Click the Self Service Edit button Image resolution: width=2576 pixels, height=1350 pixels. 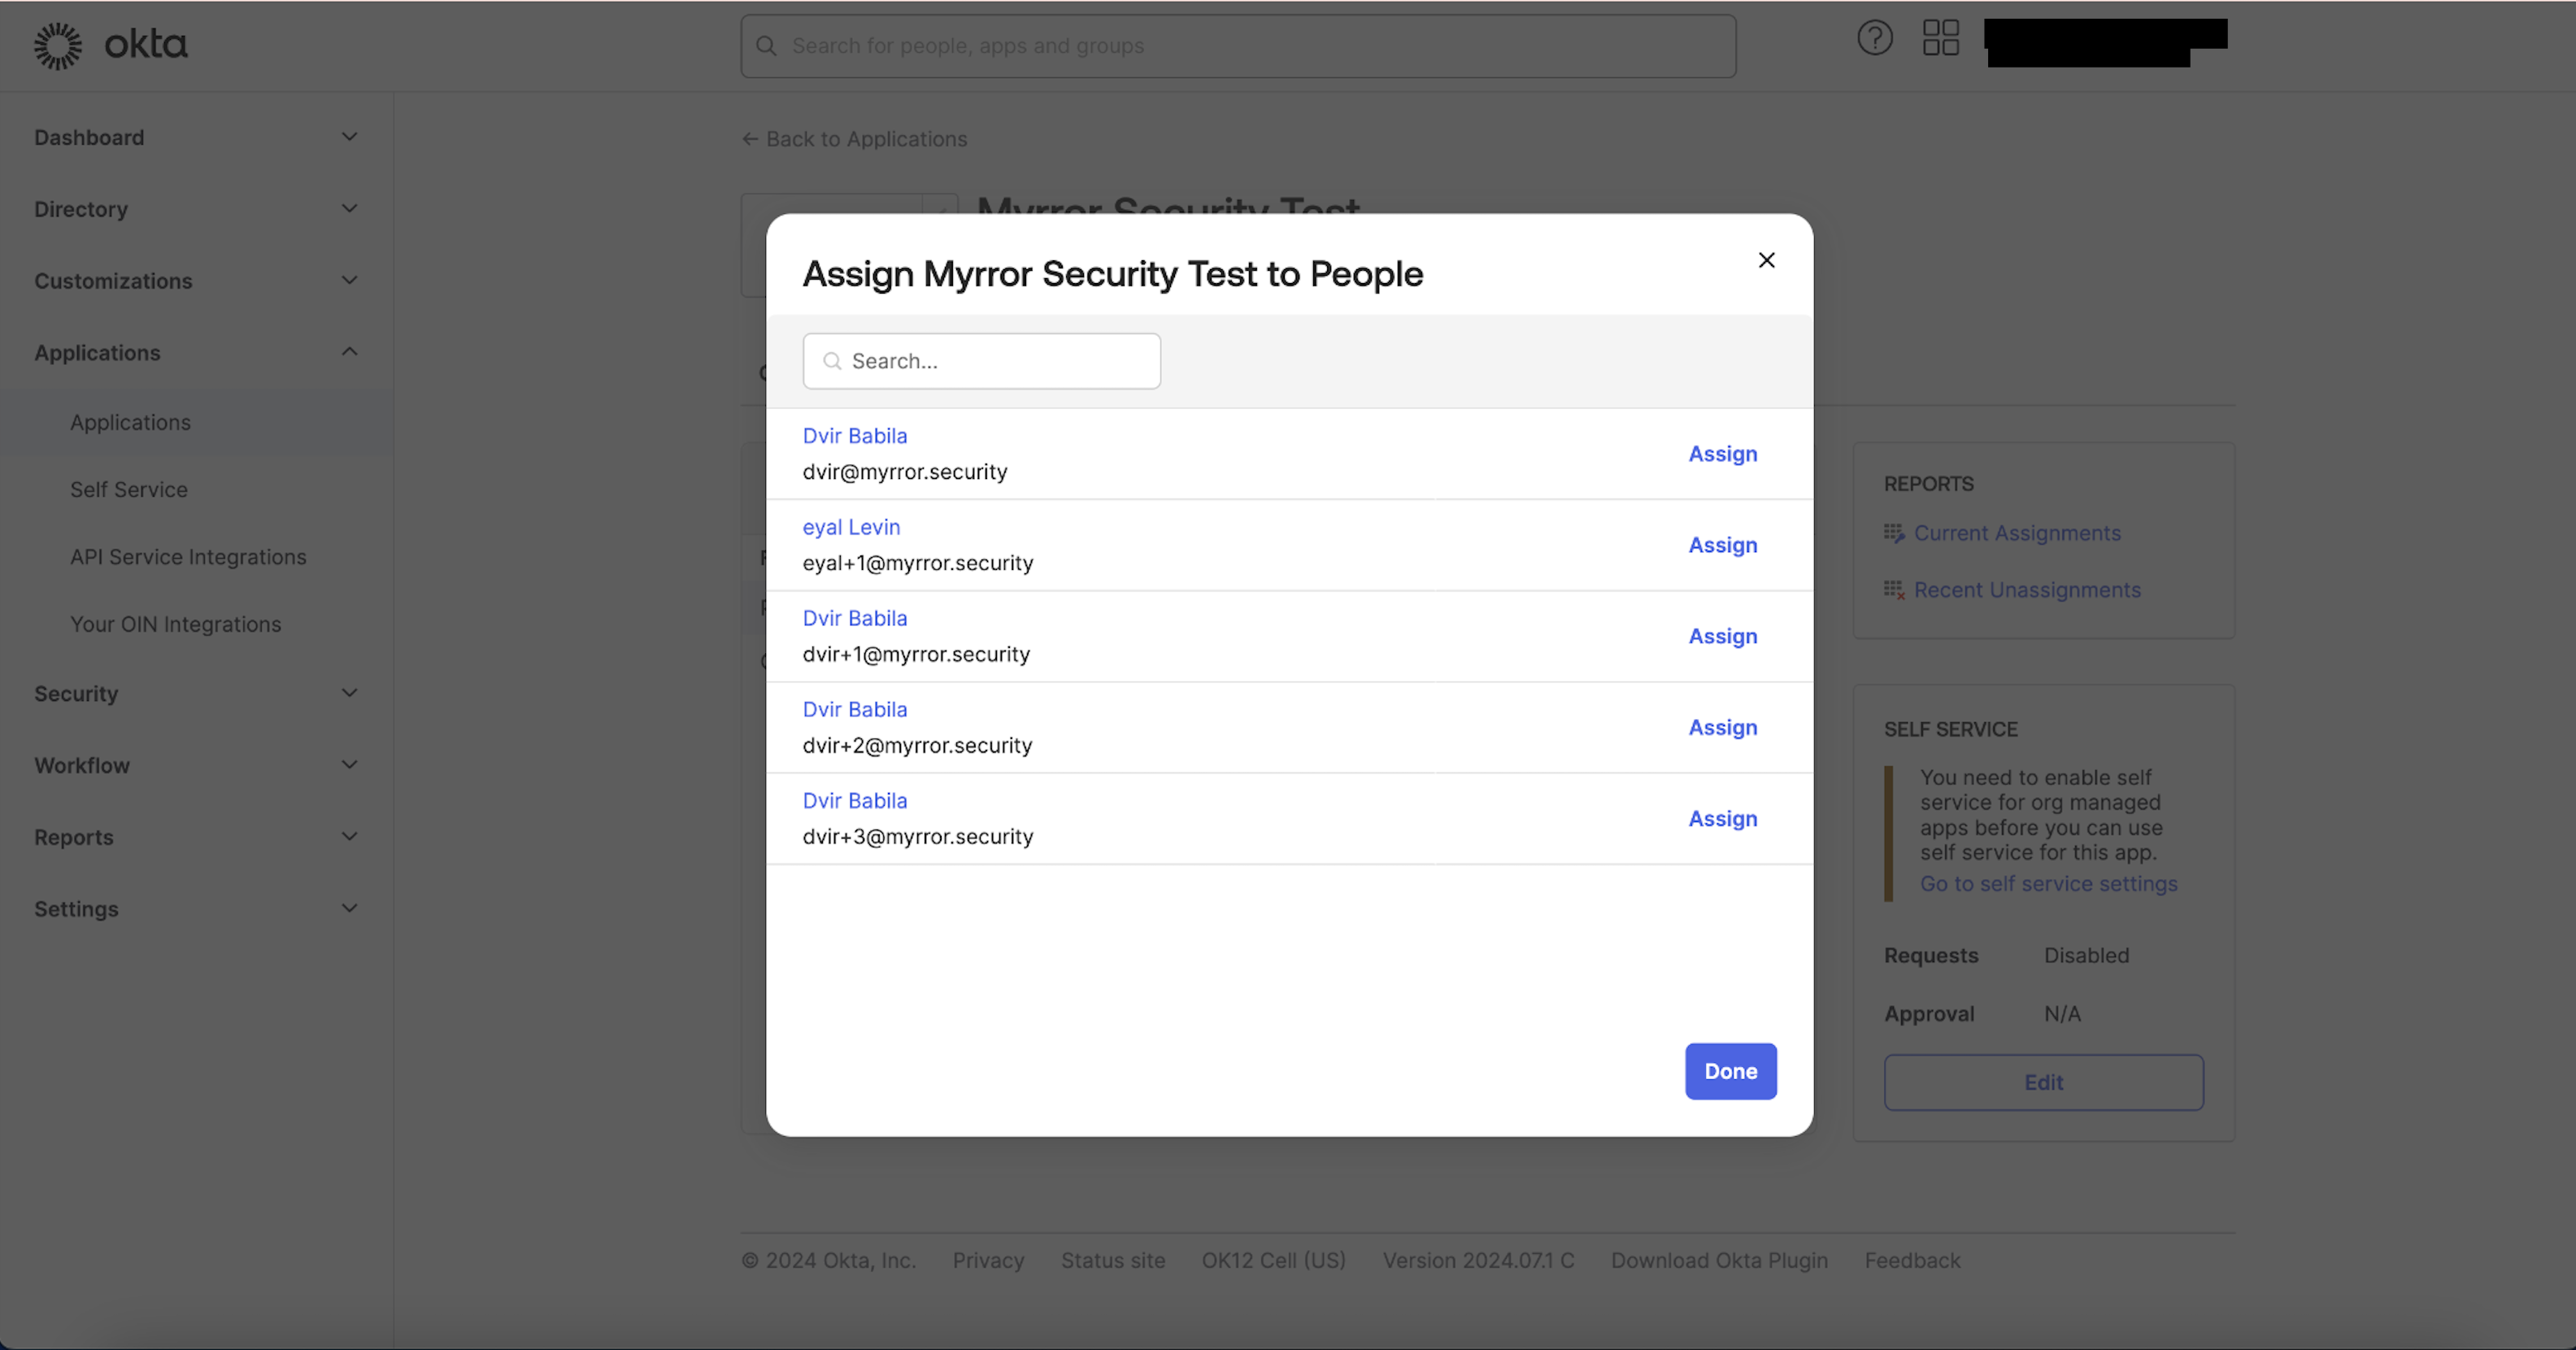(x=2043, y=1082)
